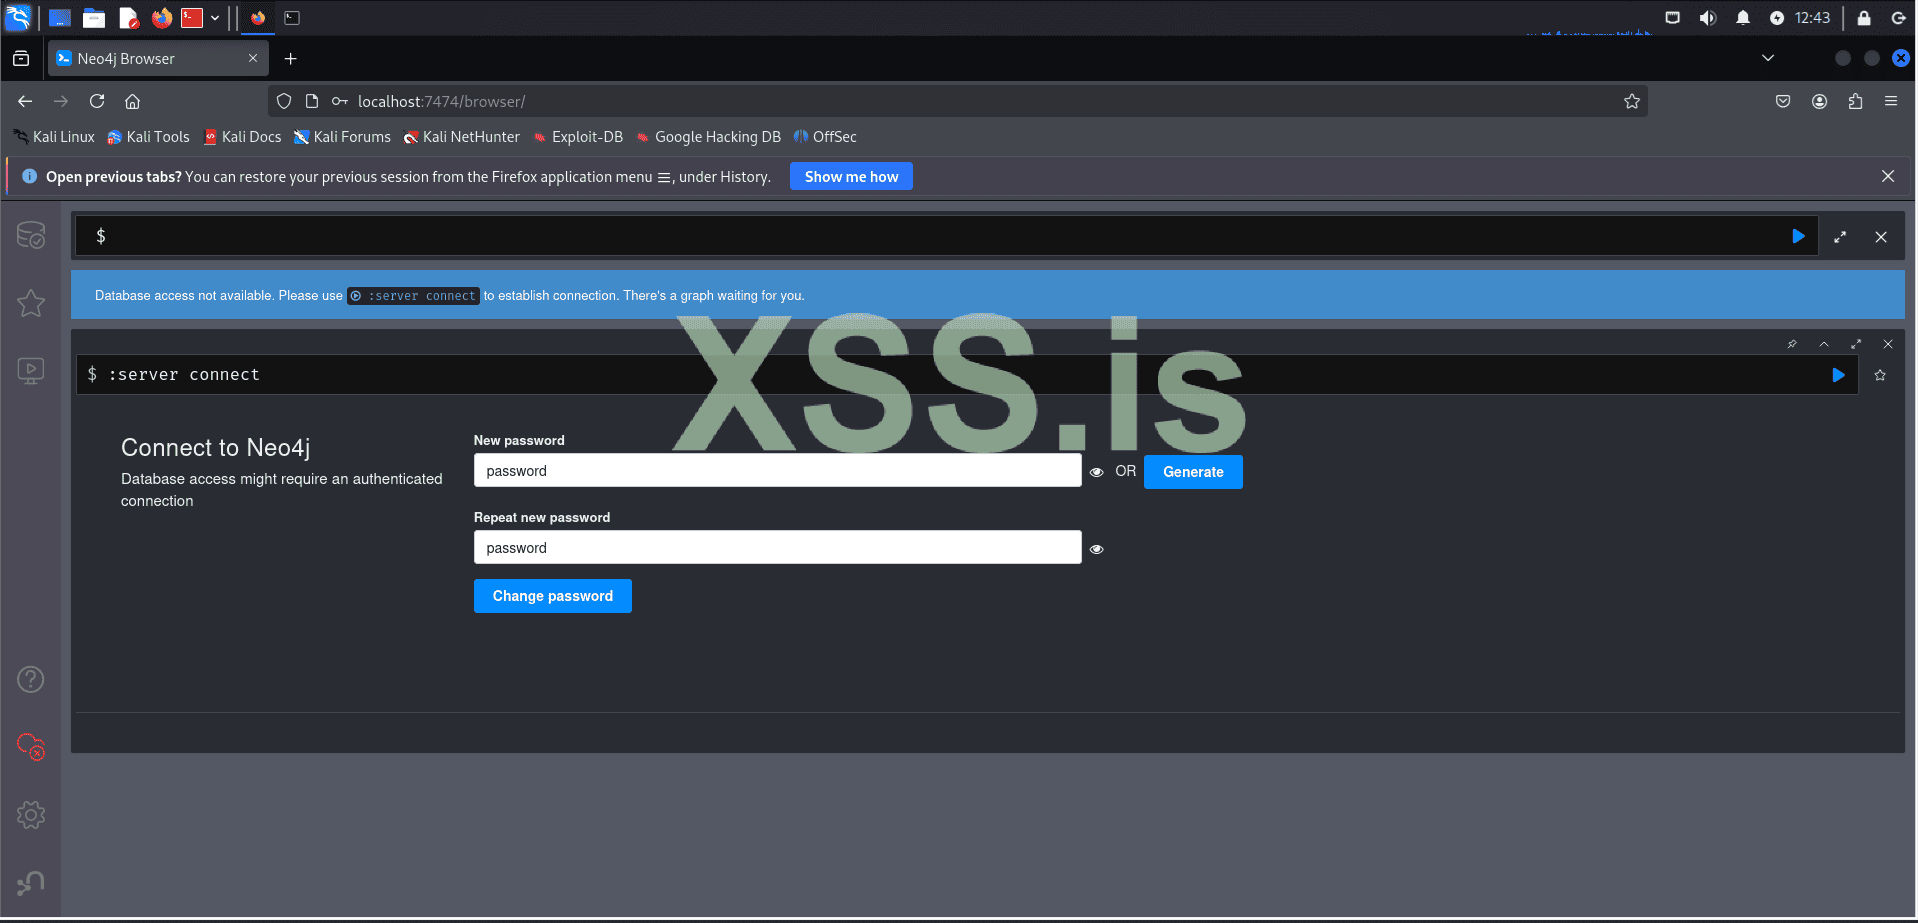Open Kali NetHunter bookmark
This screenshot has width=1918, height=923.
pyautogui.click(x=461, y=137)
